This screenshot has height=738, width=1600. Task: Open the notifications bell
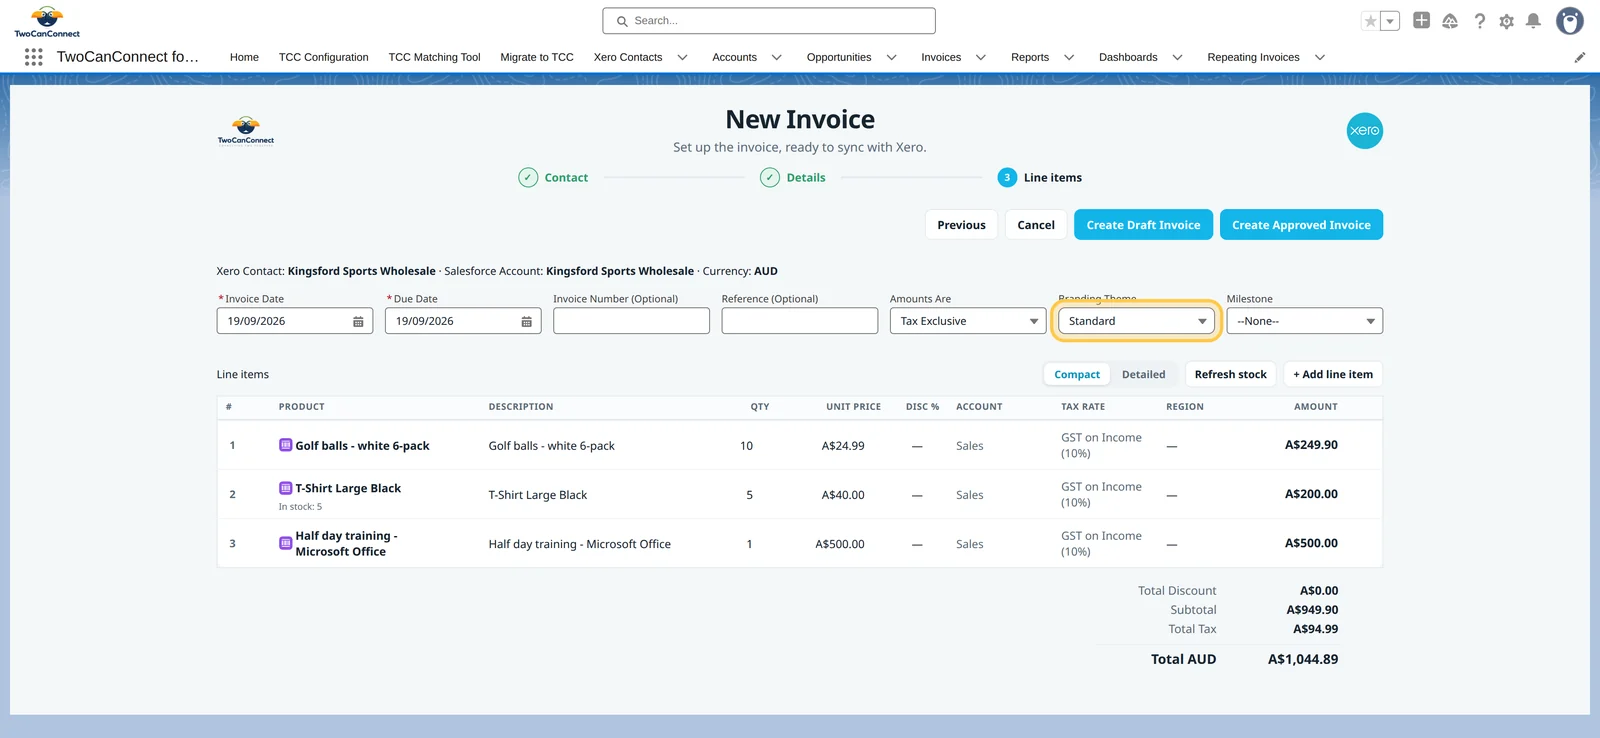[x=1533, y=21]
